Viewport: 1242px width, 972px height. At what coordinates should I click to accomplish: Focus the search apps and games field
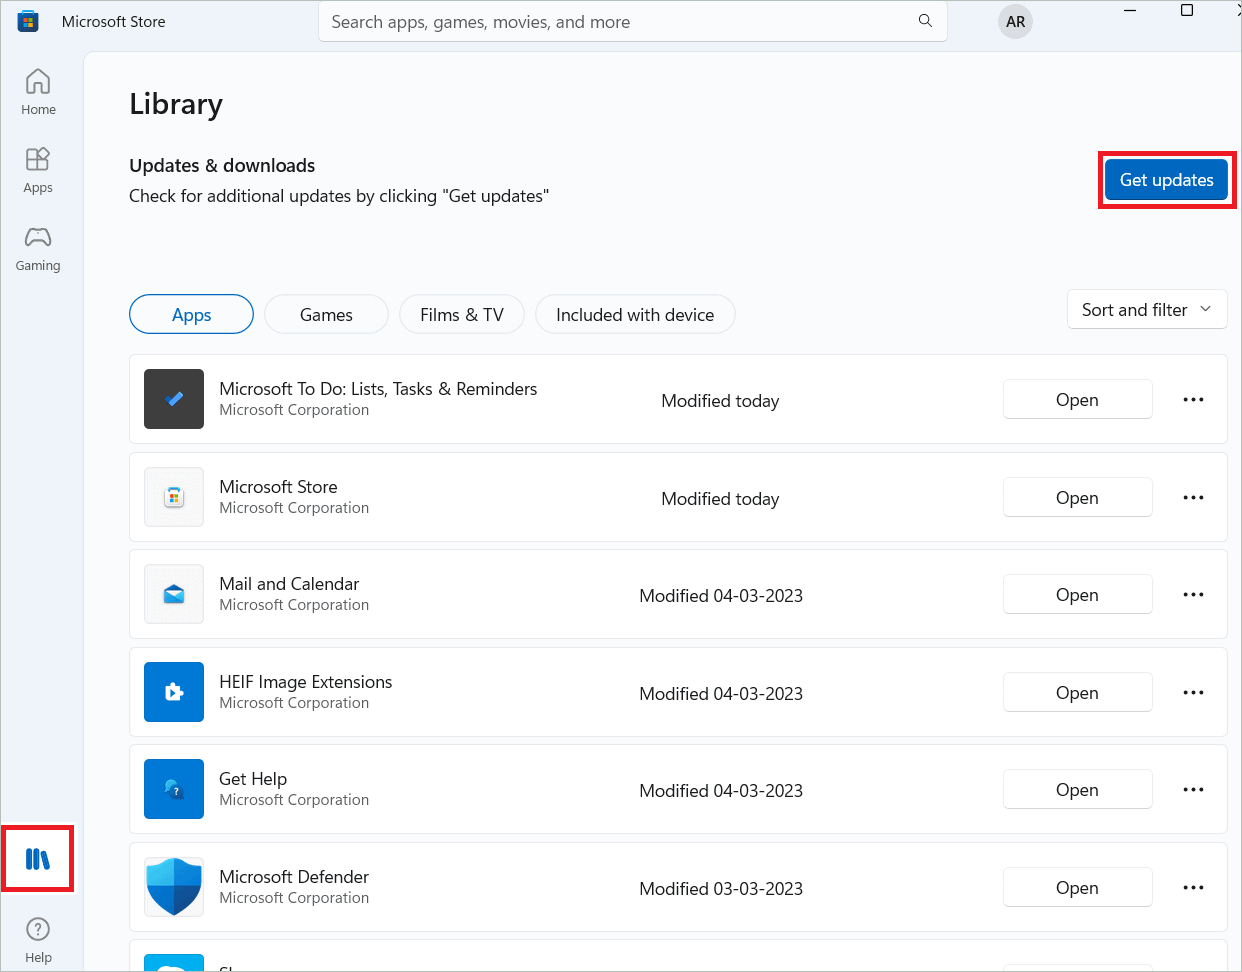632,21
